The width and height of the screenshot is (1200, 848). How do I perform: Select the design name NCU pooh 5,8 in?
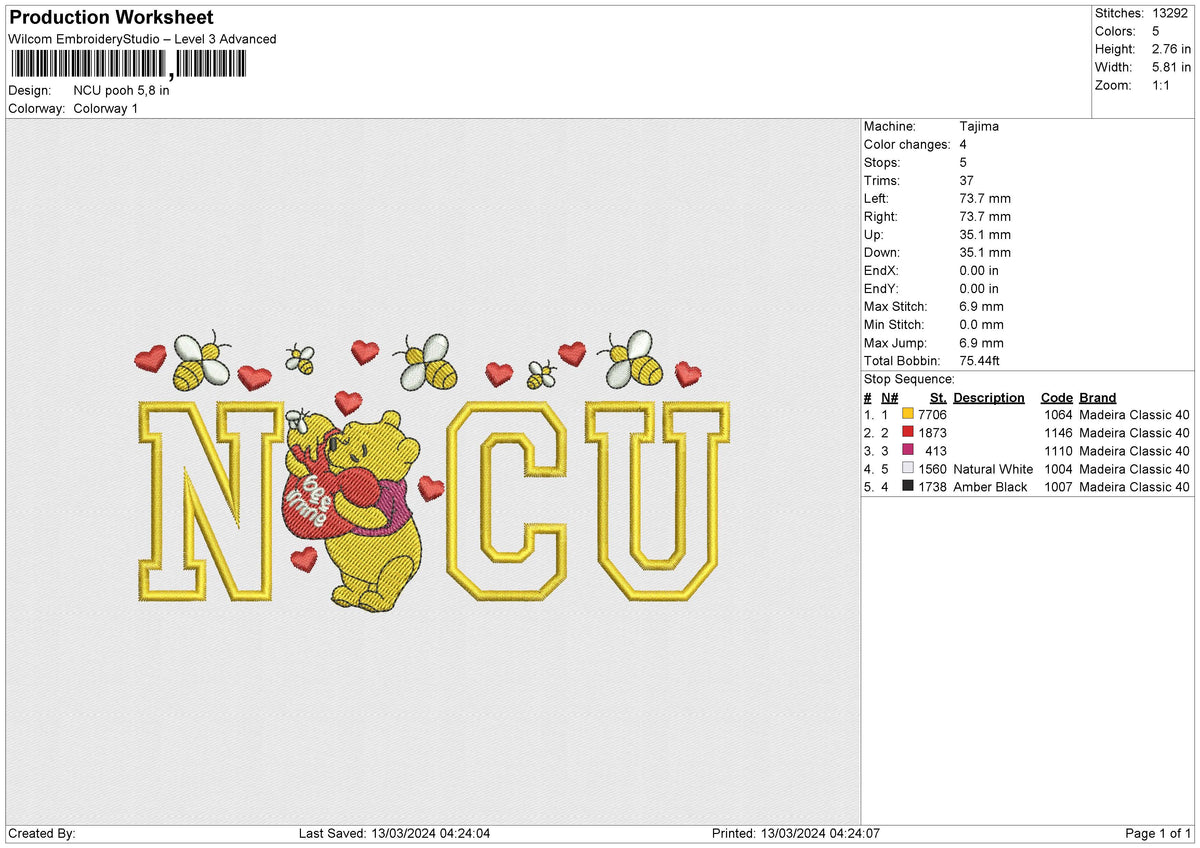tap(121, 90)
